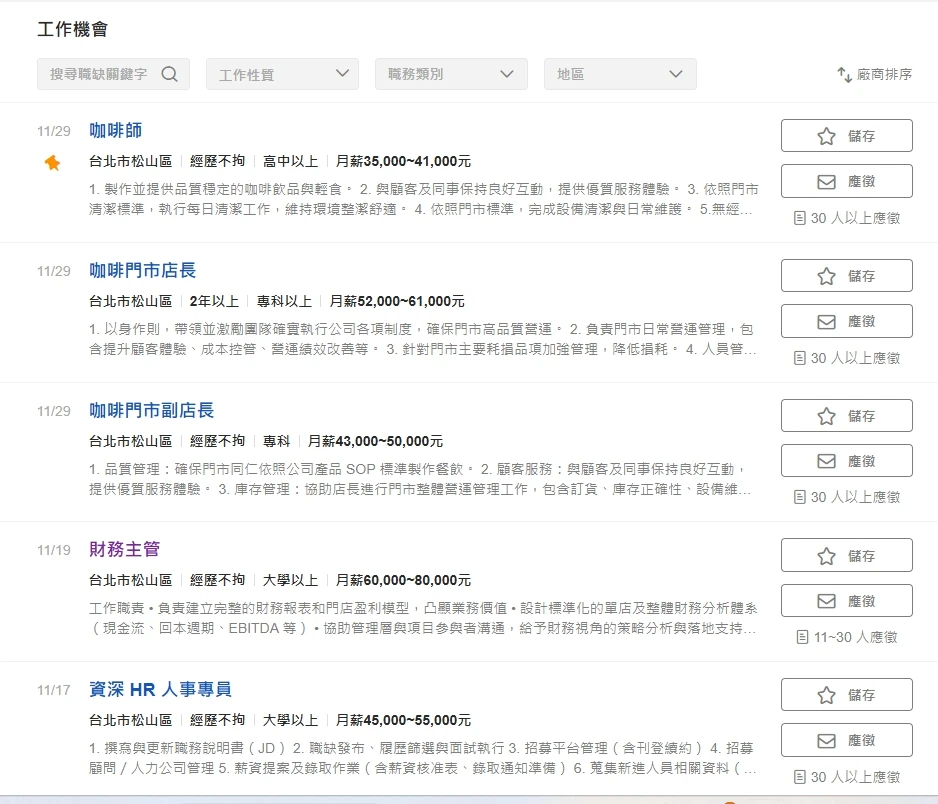Image resolution: width=938 pixels, height=804 pixels.
Task: Apply for the 咖啡門市副店長 position
Action: point(846,461)
